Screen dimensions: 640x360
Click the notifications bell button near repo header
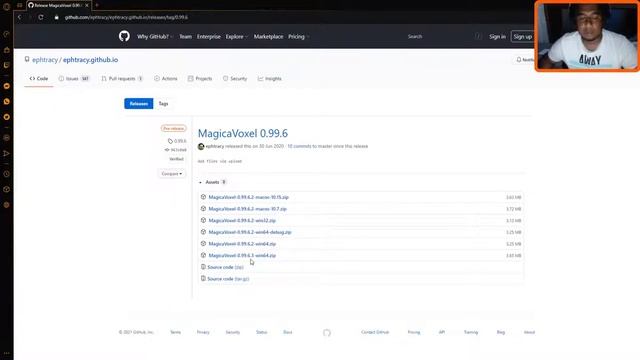tap(524, 60)
